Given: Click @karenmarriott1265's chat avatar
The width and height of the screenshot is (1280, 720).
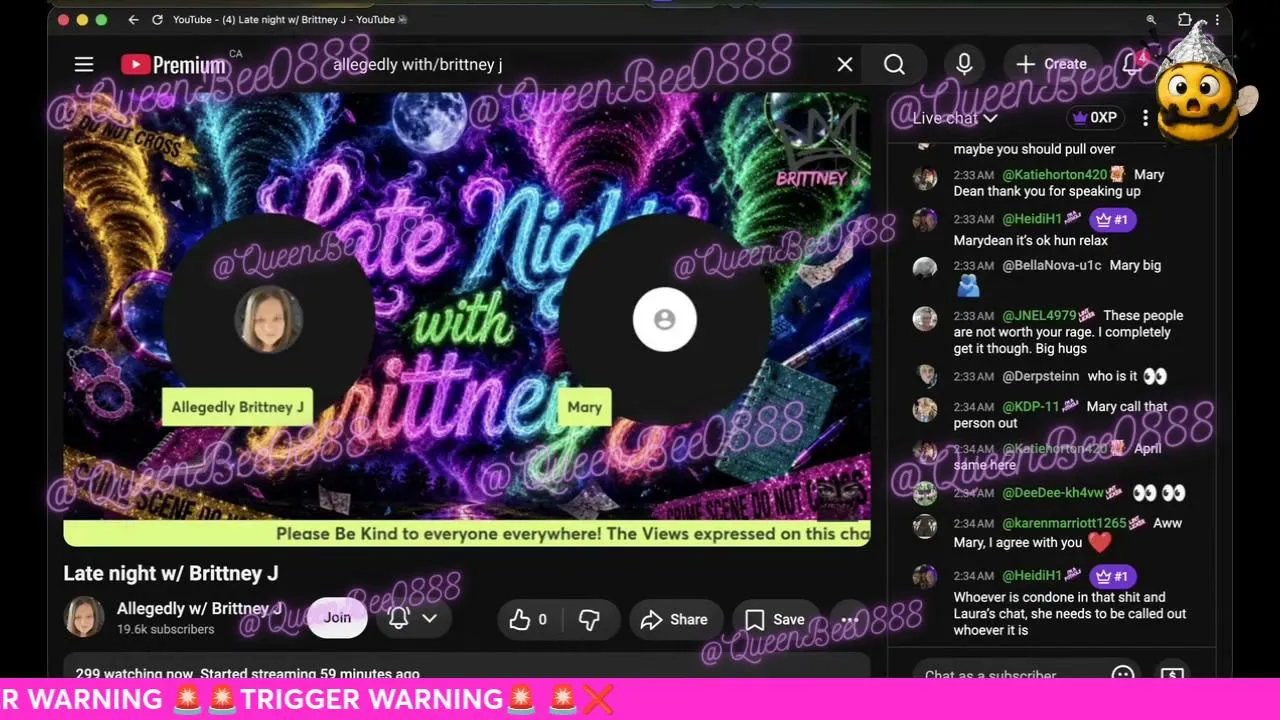Looking at the screenshot, I should (x=925, y=525).
